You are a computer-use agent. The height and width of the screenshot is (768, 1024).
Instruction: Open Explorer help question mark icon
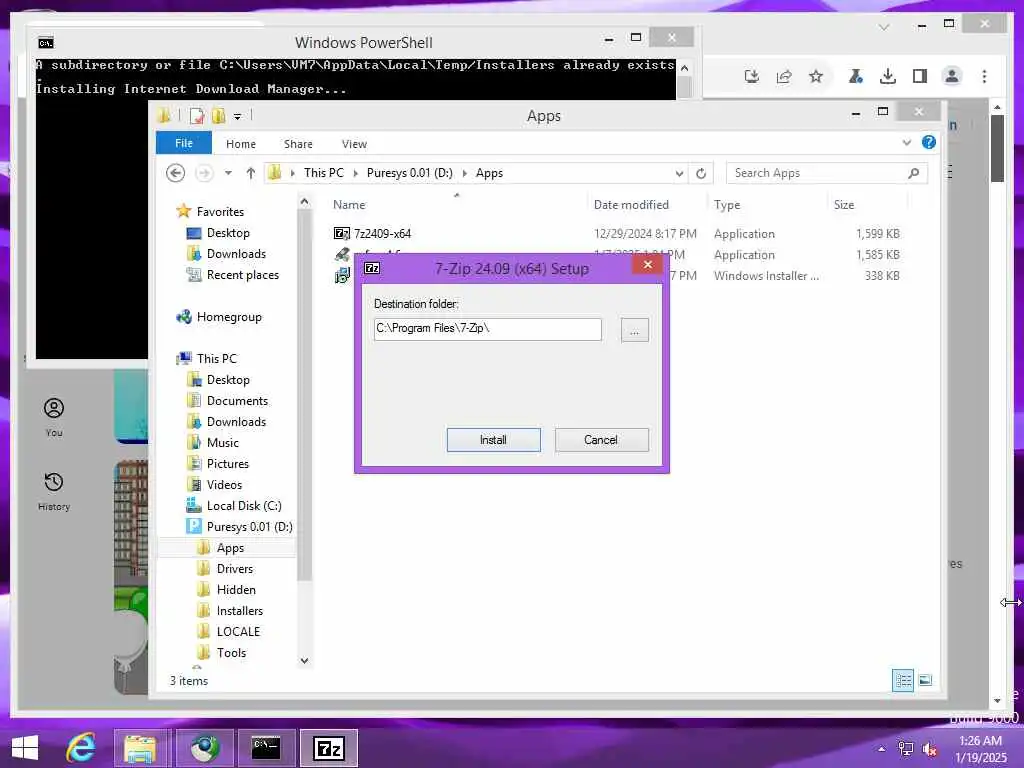tap(929, 142)
